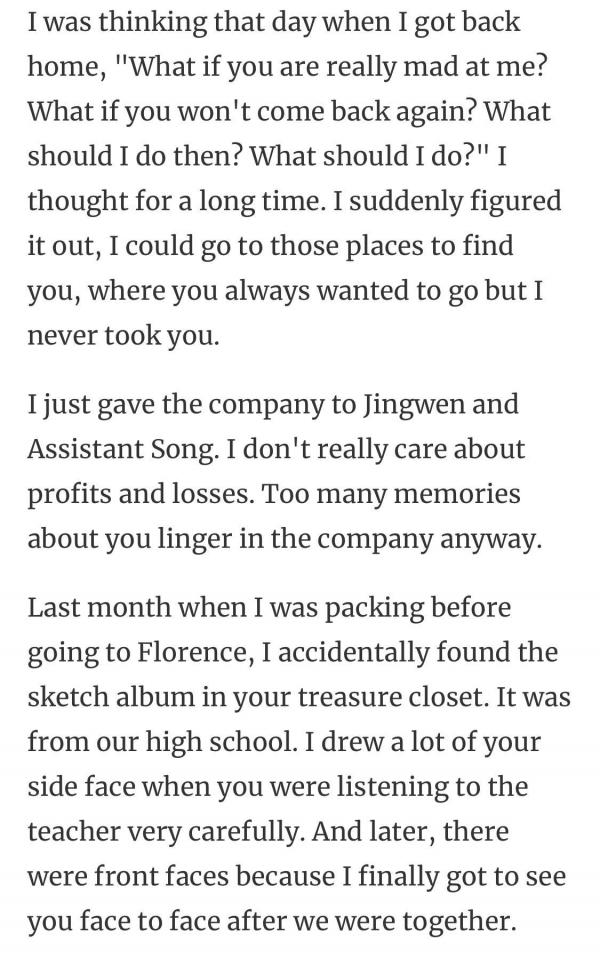Click the phrase "suddenly figured"
The width and height of the screenshot is (600, 958).
[x=455, y=202]
